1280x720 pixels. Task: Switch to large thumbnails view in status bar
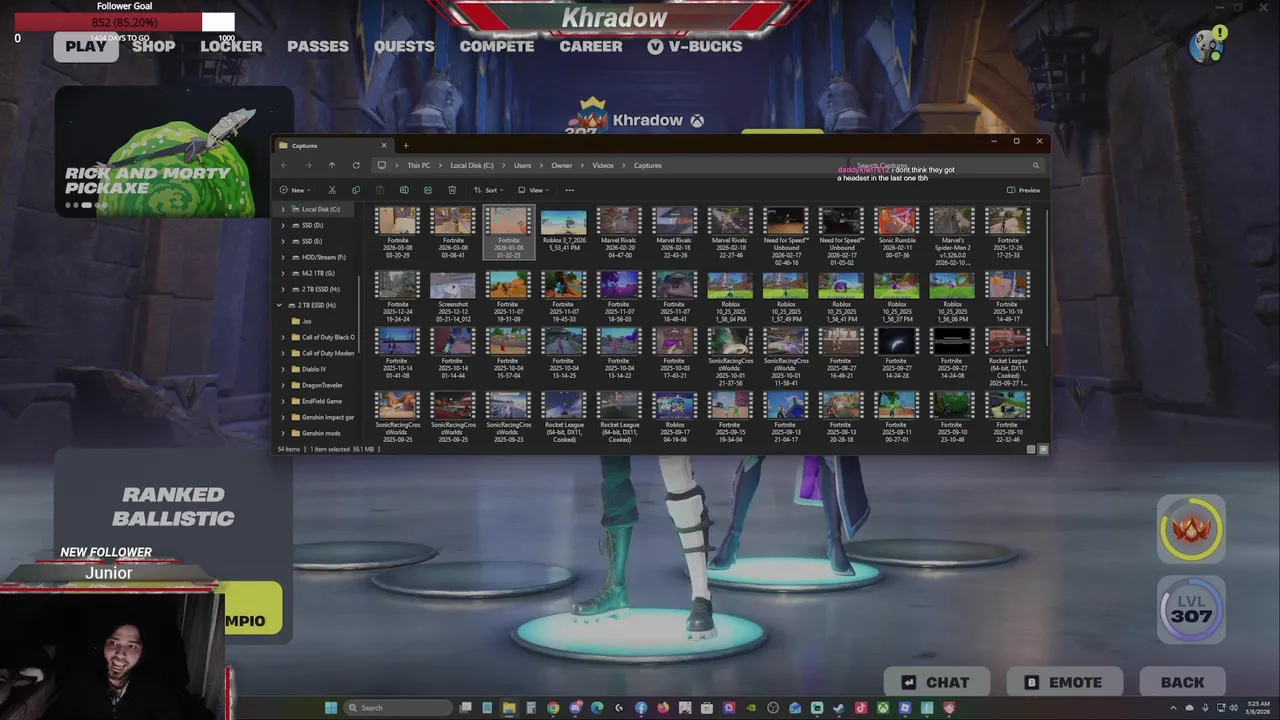click(1043, 449)
